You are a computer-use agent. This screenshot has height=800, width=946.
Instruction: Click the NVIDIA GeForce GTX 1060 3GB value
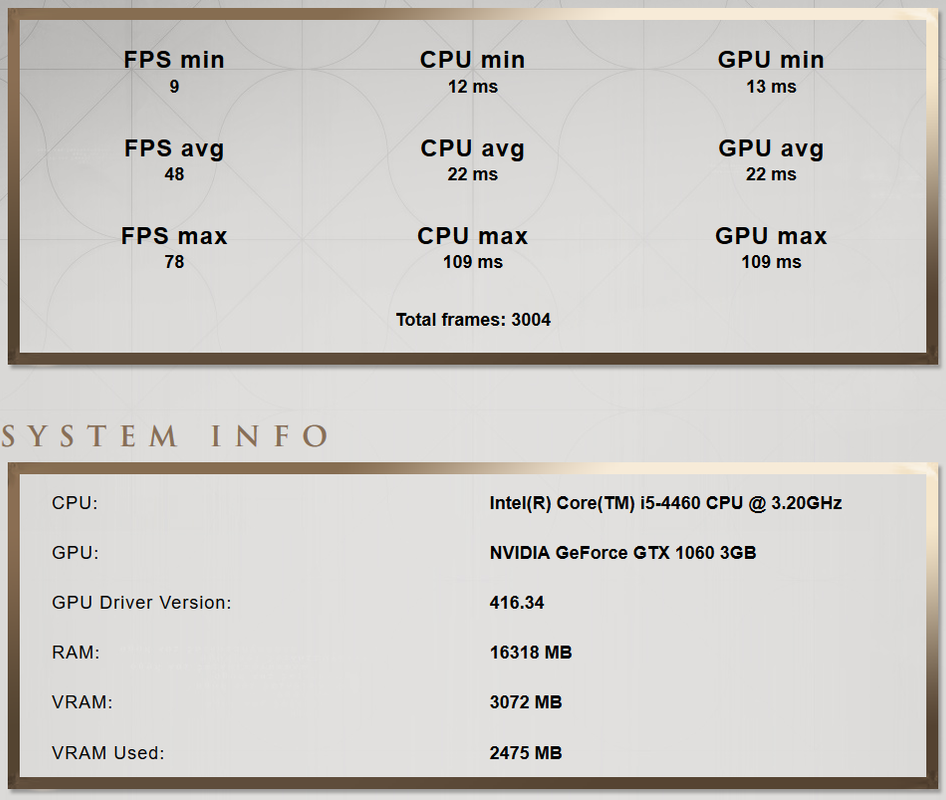pyautogui.click(x=623, y=553)
